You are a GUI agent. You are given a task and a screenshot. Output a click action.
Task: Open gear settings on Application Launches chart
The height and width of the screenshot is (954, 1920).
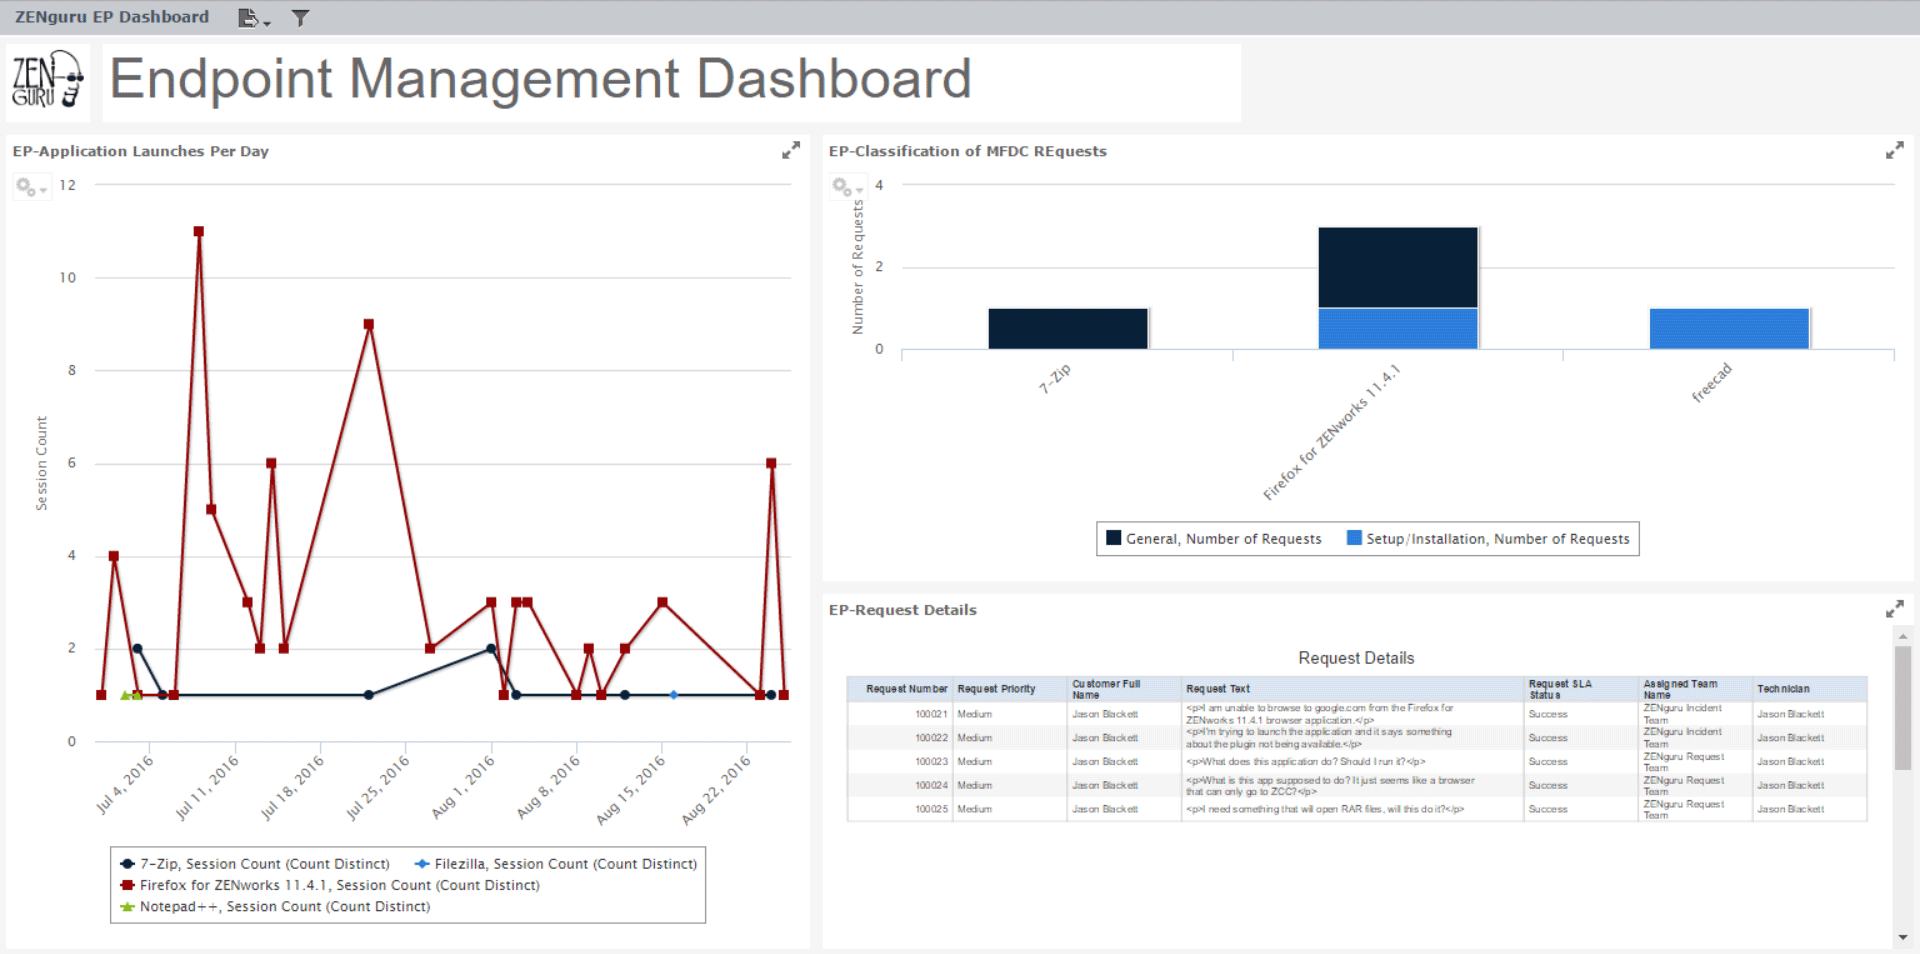tap(31, 187)
